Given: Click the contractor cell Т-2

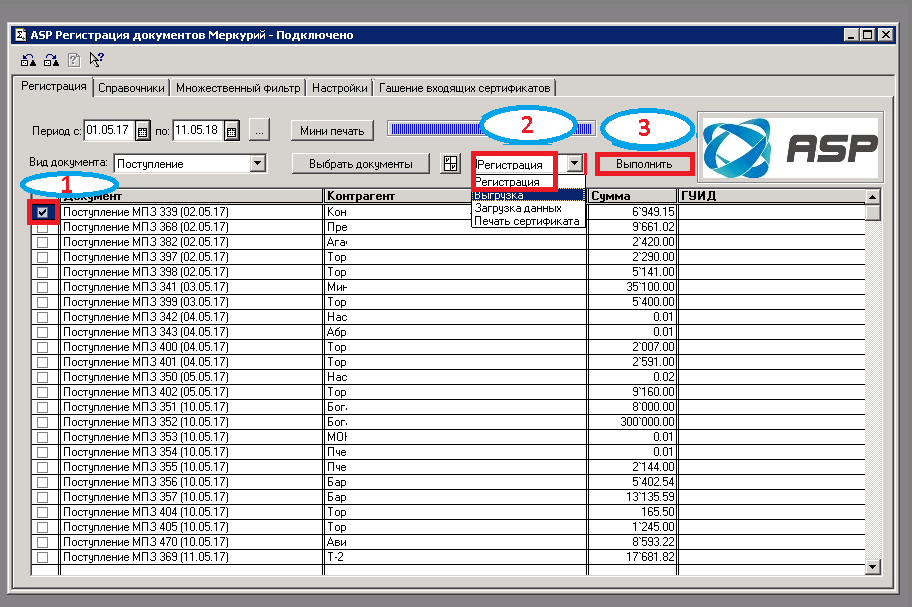Looking at the screenshot, I should pos(455,557).
